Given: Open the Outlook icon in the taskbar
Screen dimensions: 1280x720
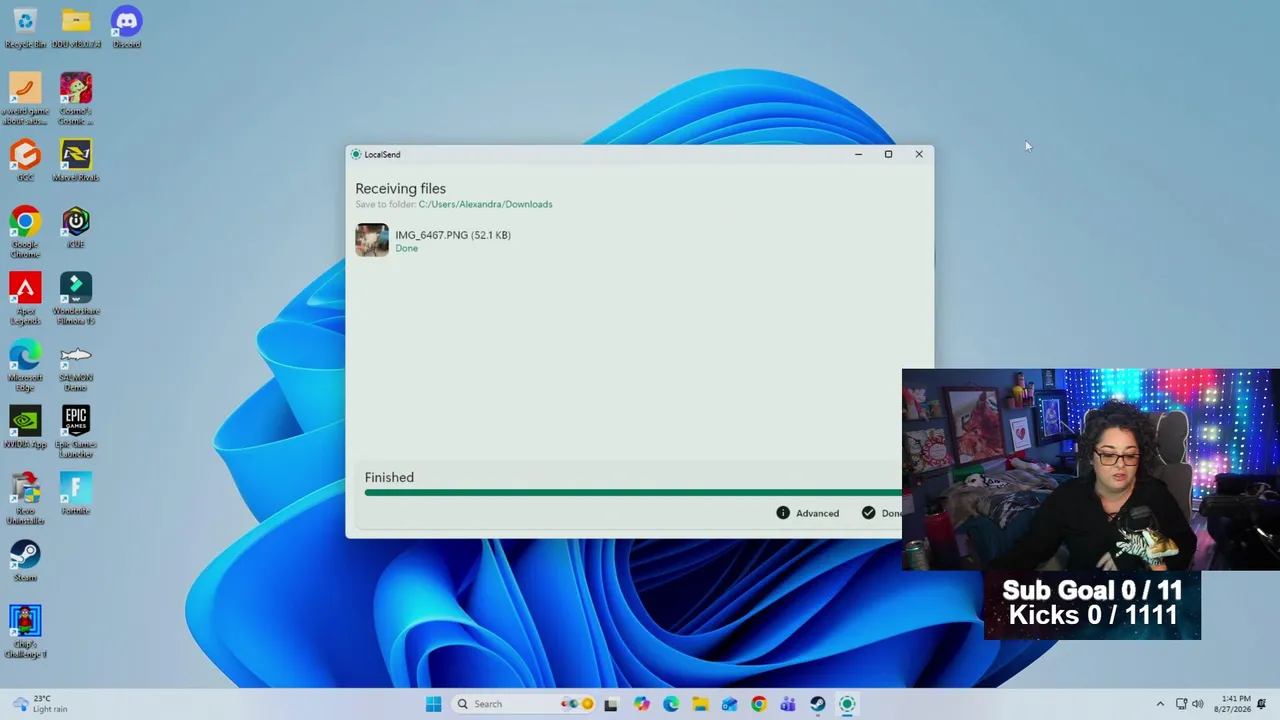Looking at the screenshot, I should (730, 704).
